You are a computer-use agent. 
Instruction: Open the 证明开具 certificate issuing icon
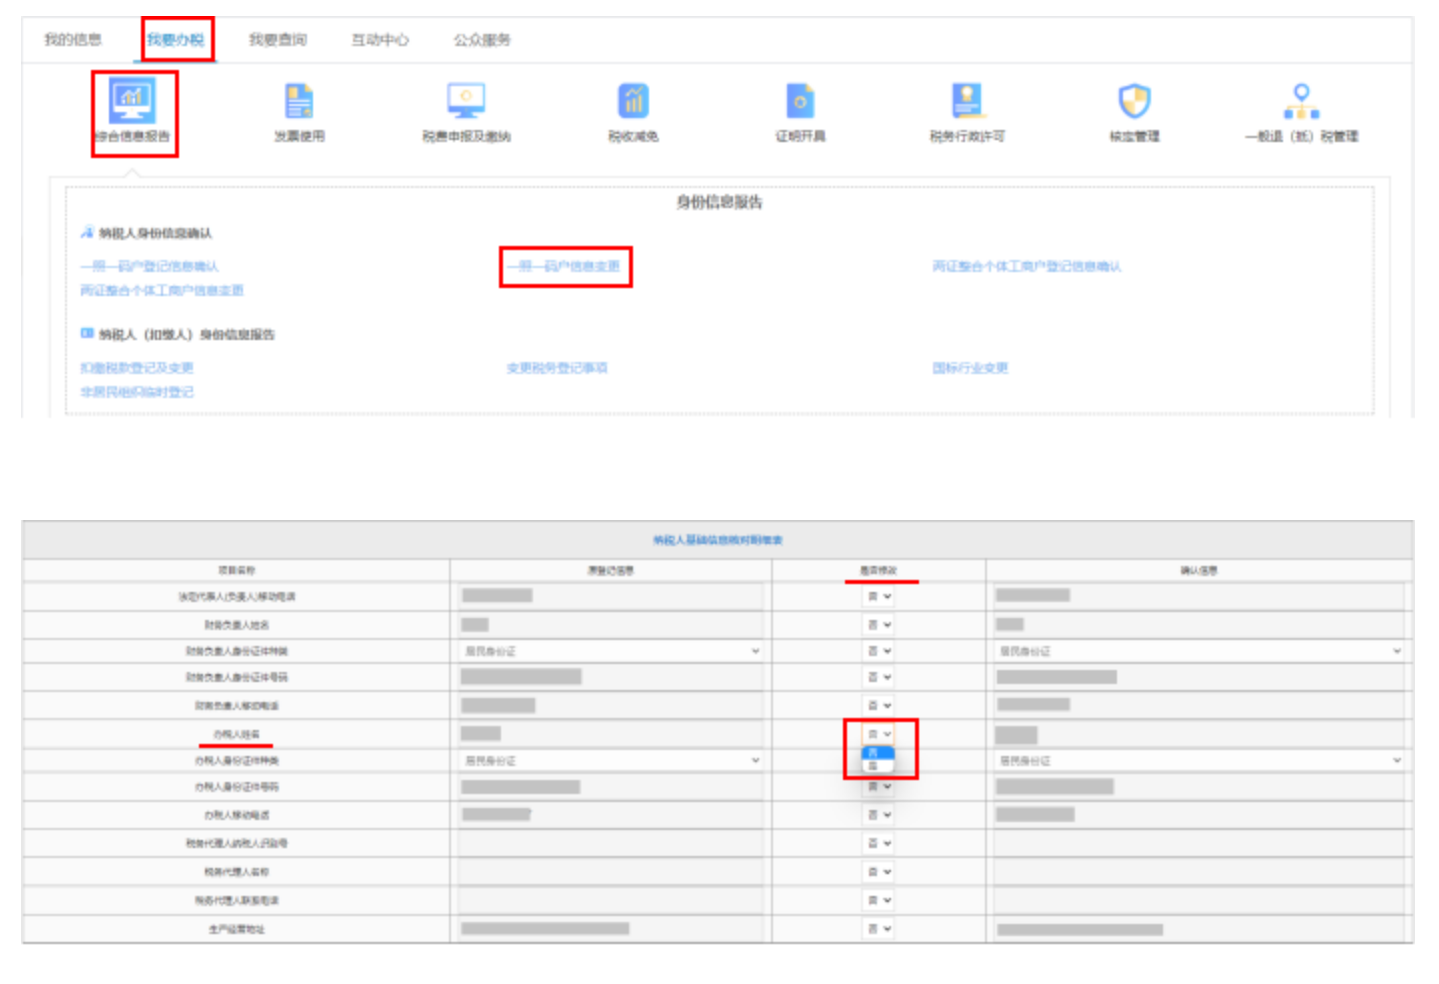coord(800,102)
